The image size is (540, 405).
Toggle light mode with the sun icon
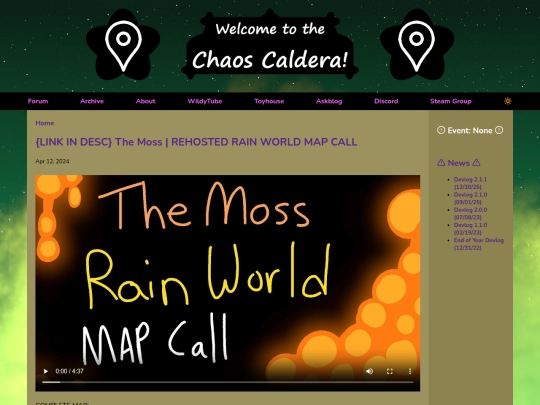click(508, 101)
